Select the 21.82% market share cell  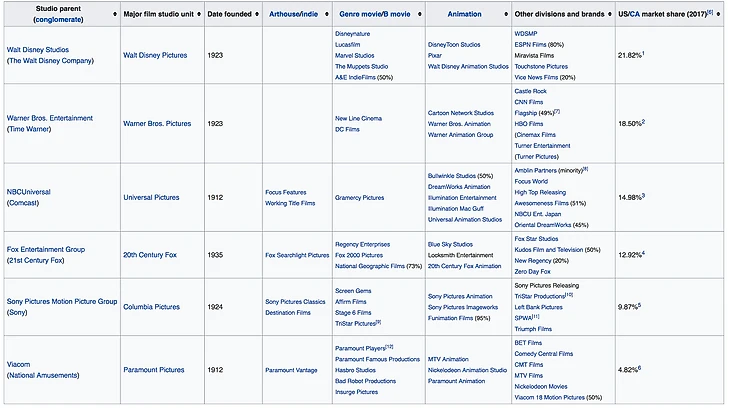pos(669,55)
